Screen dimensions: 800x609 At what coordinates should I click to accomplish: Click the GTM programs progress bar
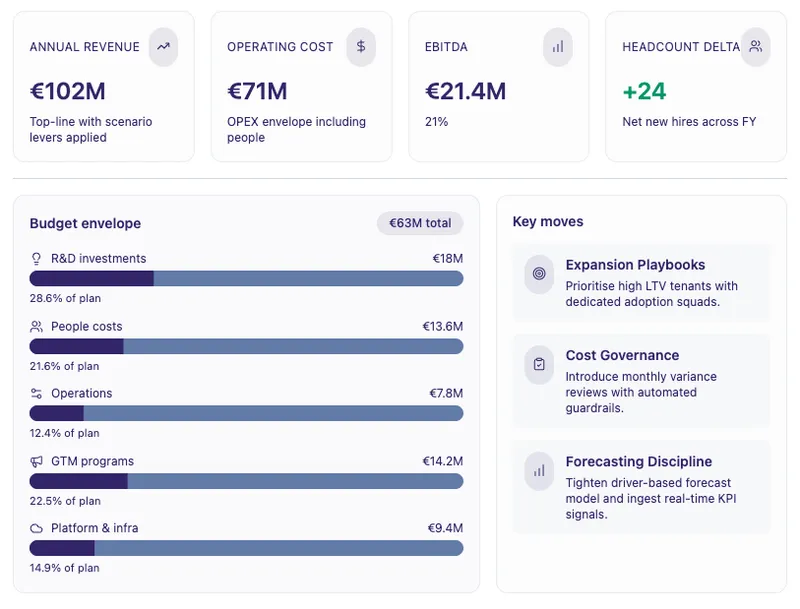[246, 481]
